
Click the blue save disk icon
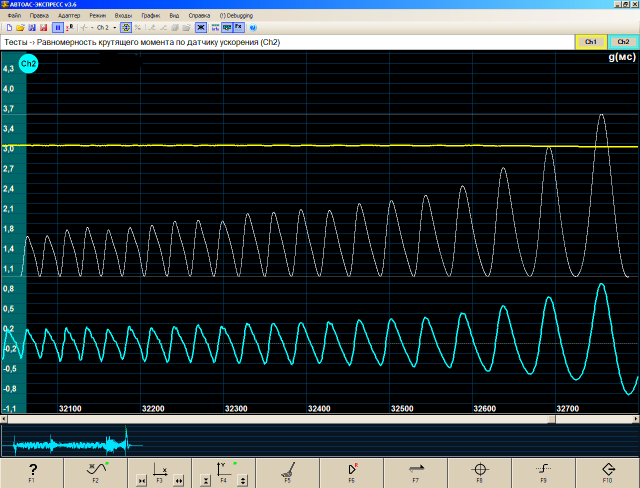32,27
